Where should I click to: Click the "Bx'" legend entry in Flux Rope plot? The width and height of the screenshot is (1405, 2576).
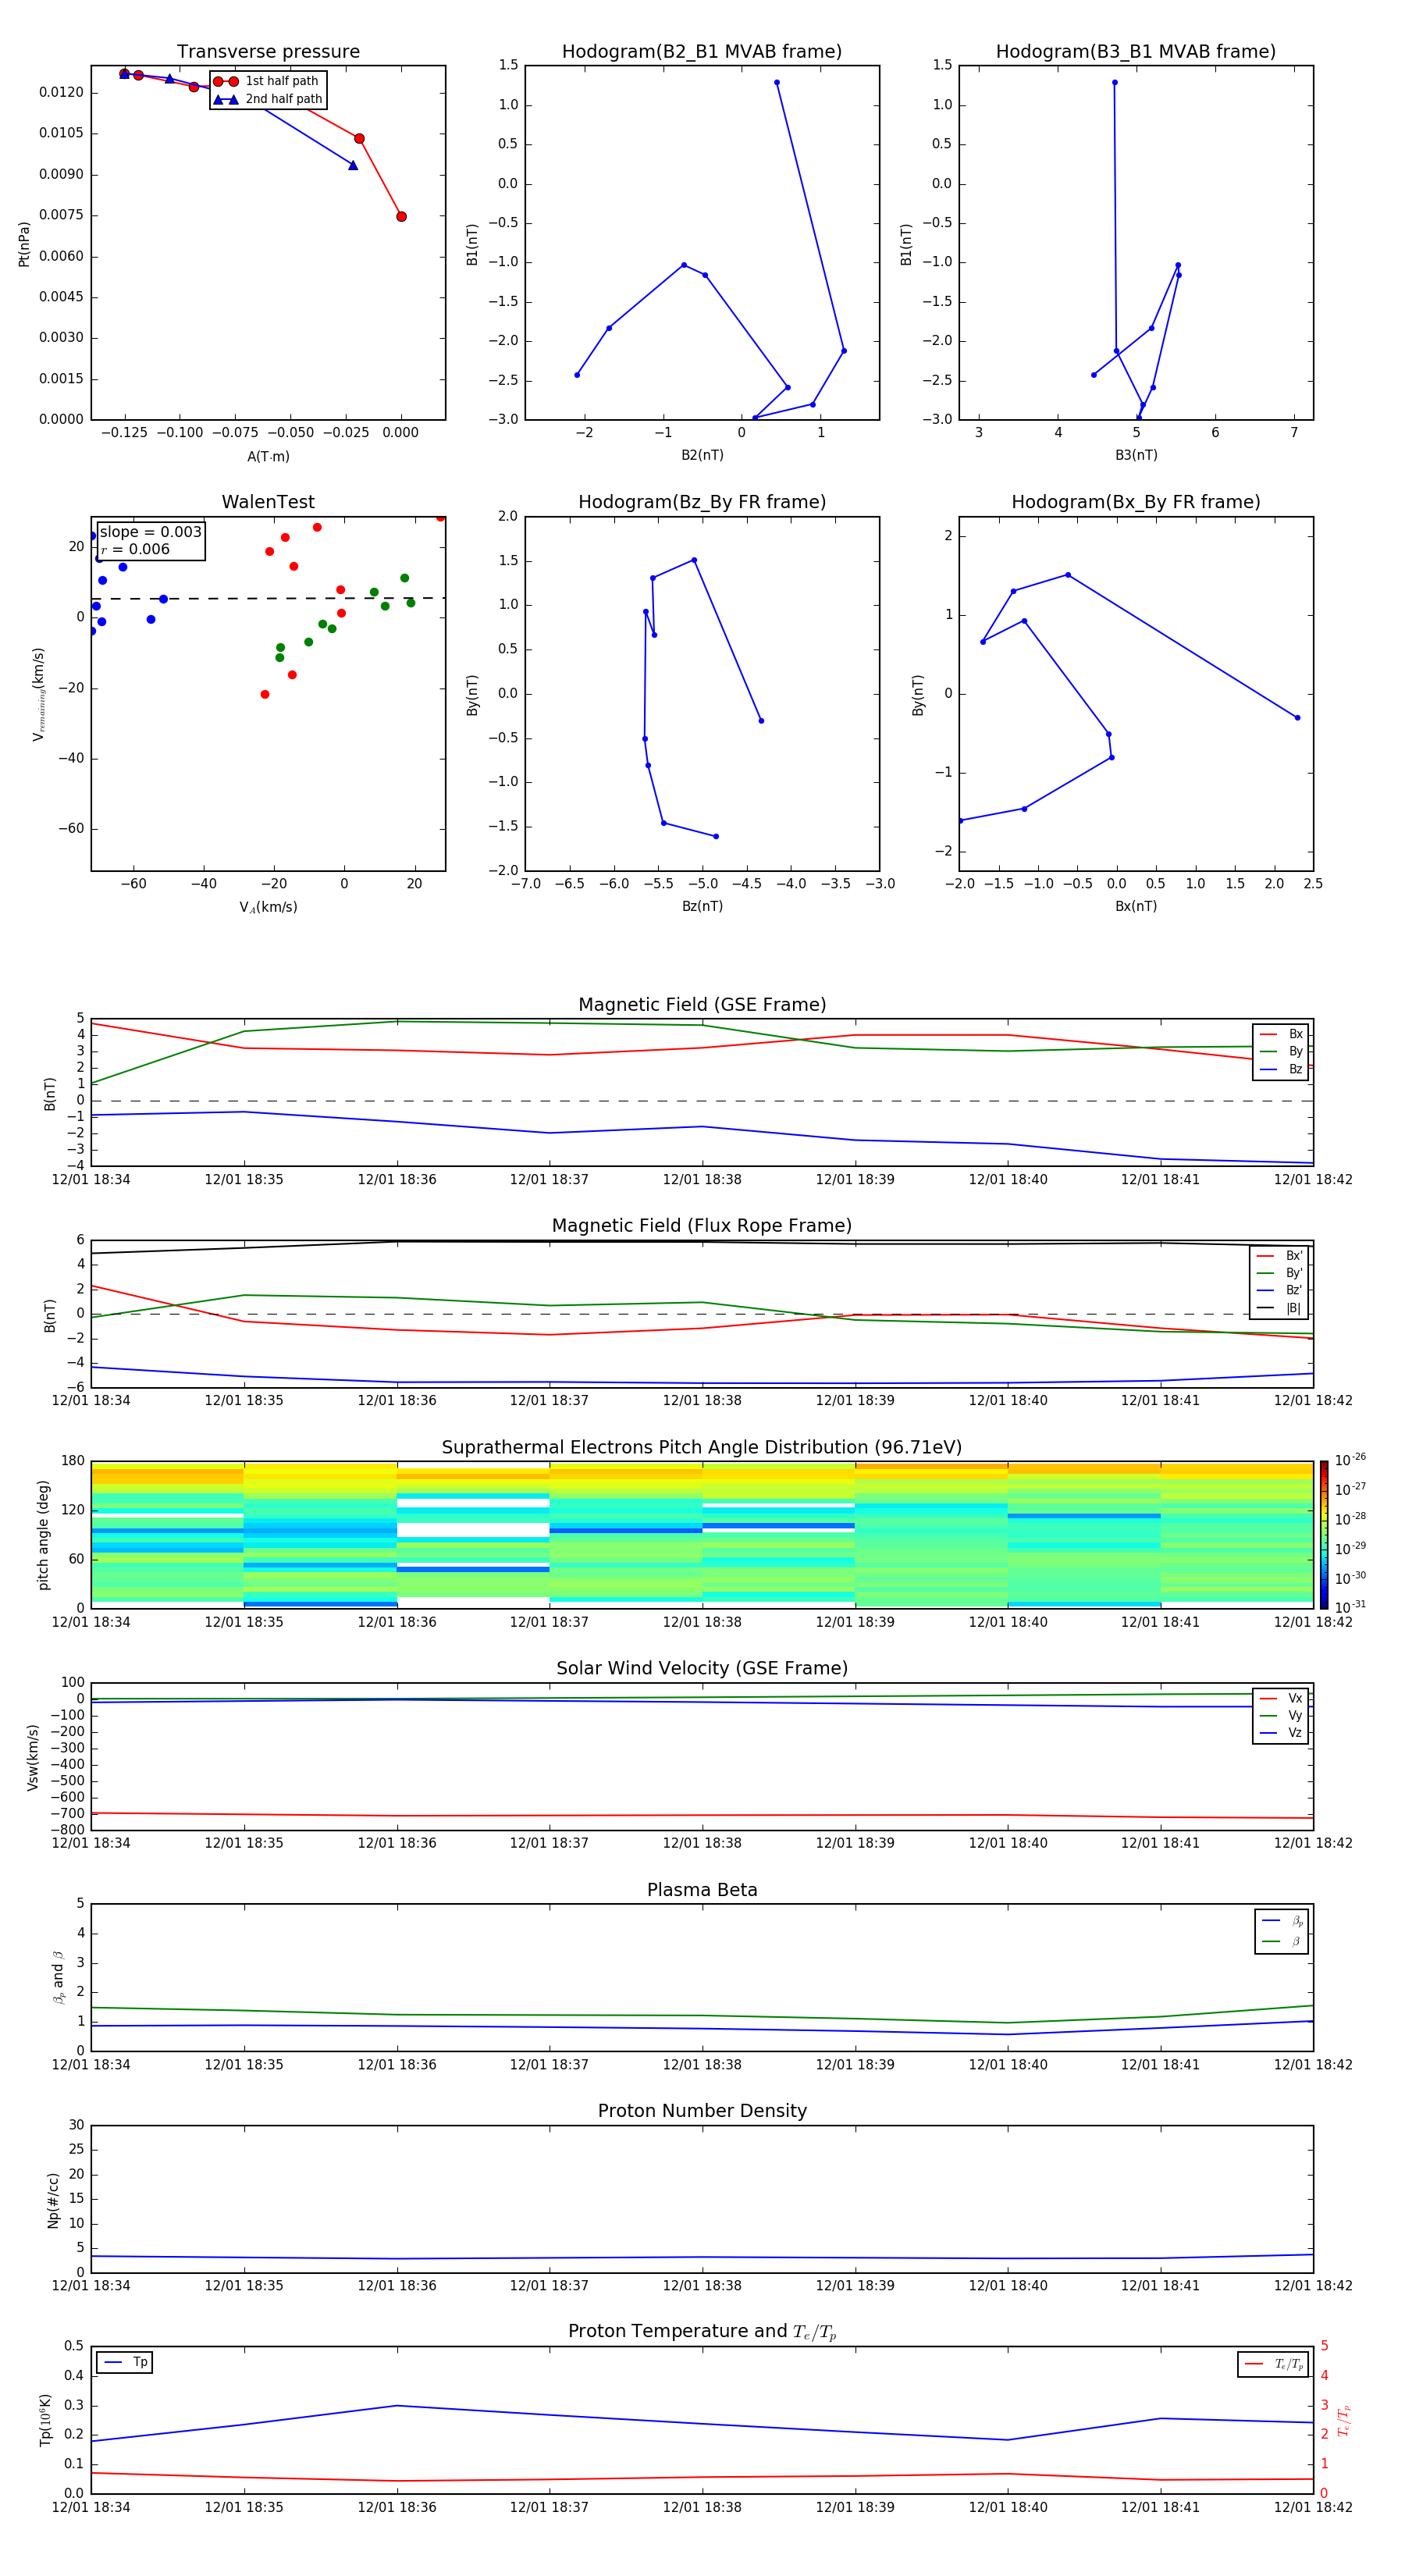click(1279, 1256)
